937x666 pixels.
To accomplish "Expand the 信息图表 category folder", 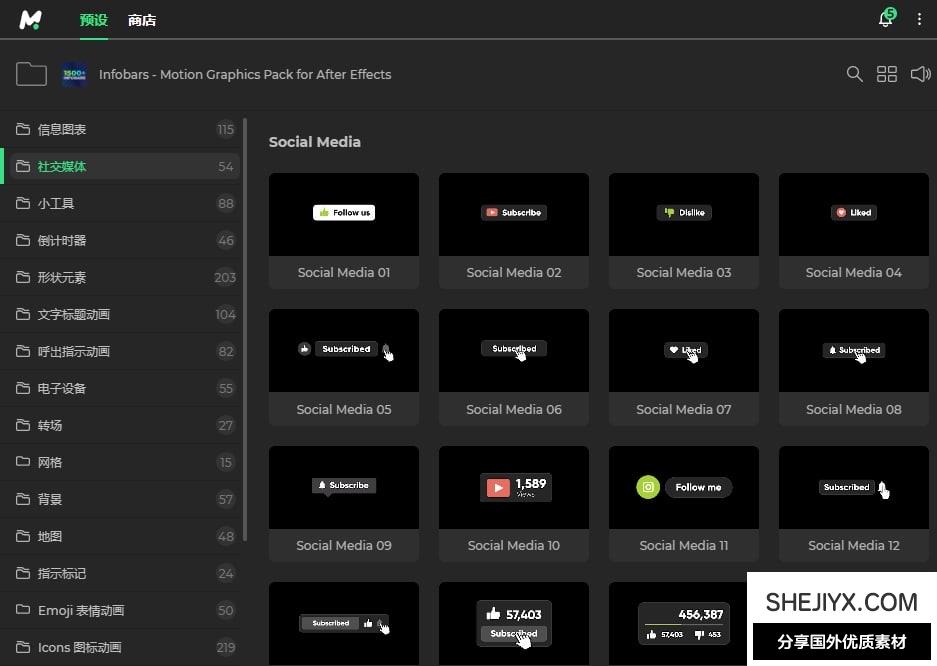I will click(x=62, y=129).
